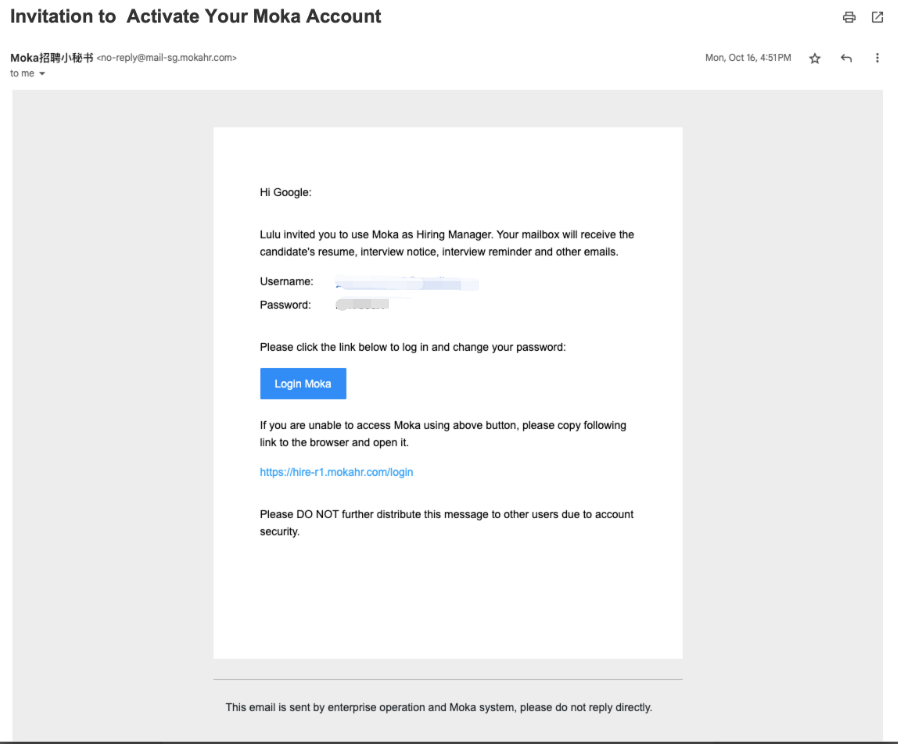Image resolution: width=898 pixels, height=744 pixels.
Task: Click the "Please click the link below" instruction
Action: pyautogui.click(x=413, y=347)
